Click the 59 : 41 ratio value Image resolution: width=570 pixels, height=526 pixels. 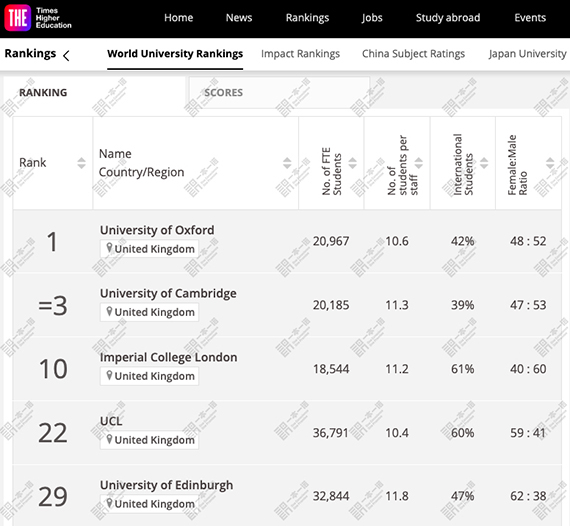(x=528, y=433)
